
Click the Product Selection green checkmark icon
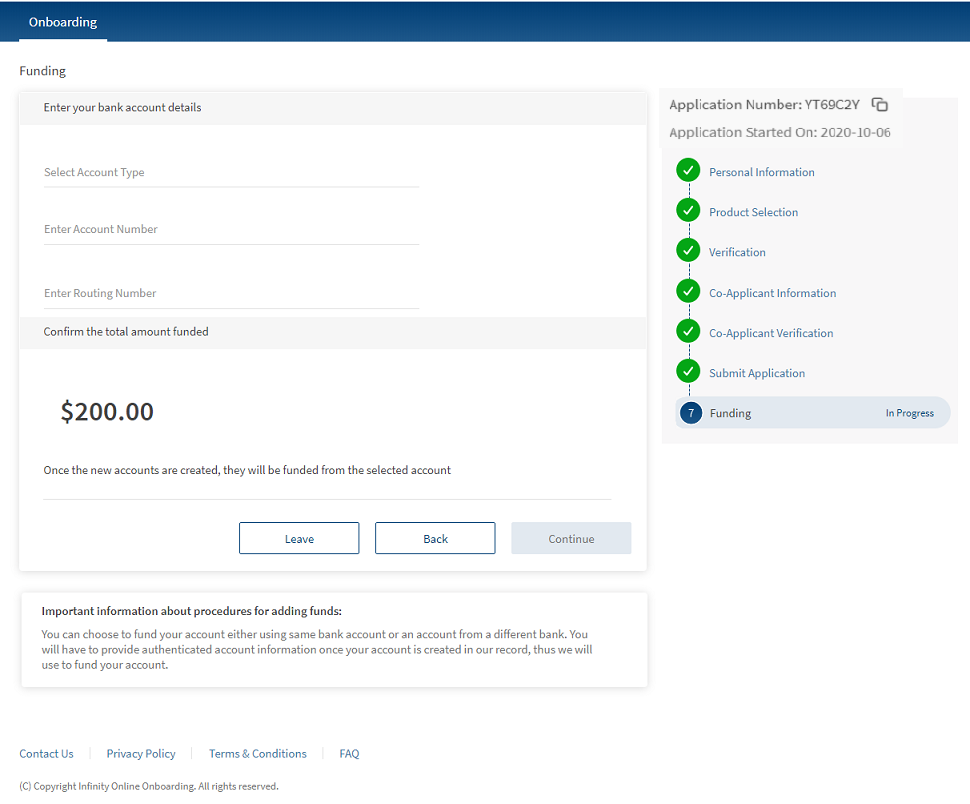tap(688, 210)
